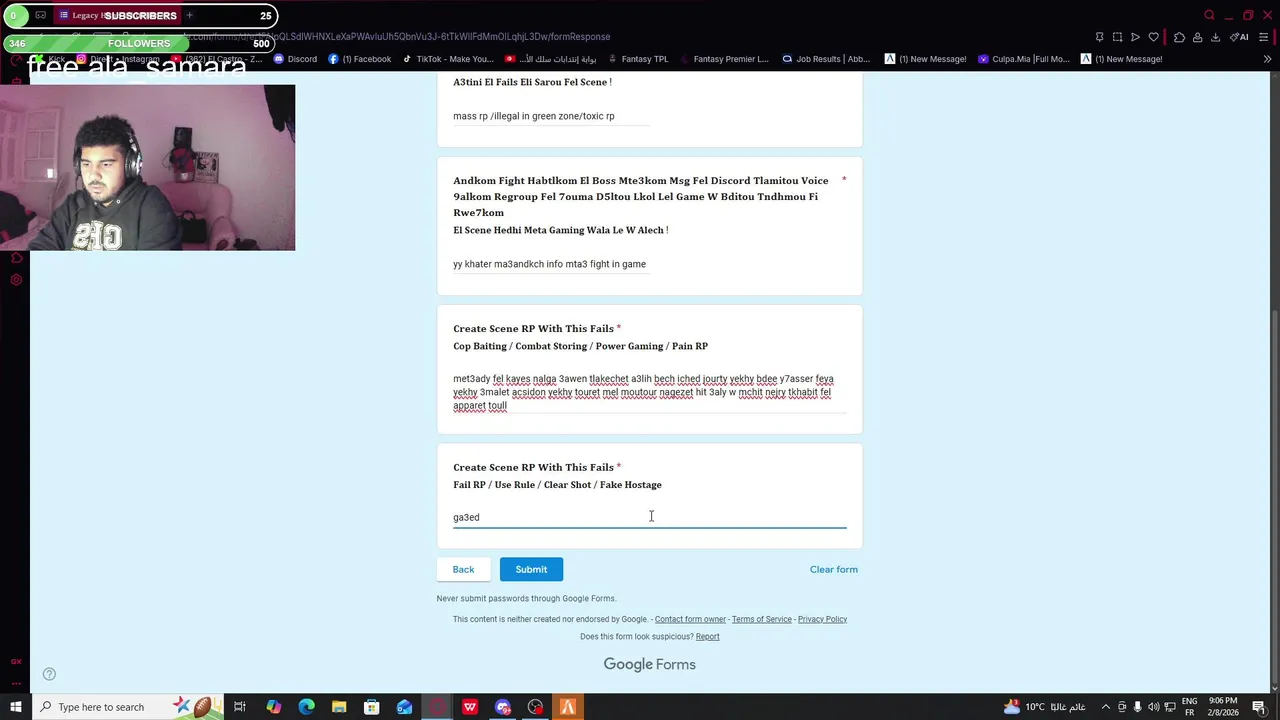The width and height of the screenshot is (1280, 720).
Task: Click the Google Forms logo
Action: [x=649, y=664]
